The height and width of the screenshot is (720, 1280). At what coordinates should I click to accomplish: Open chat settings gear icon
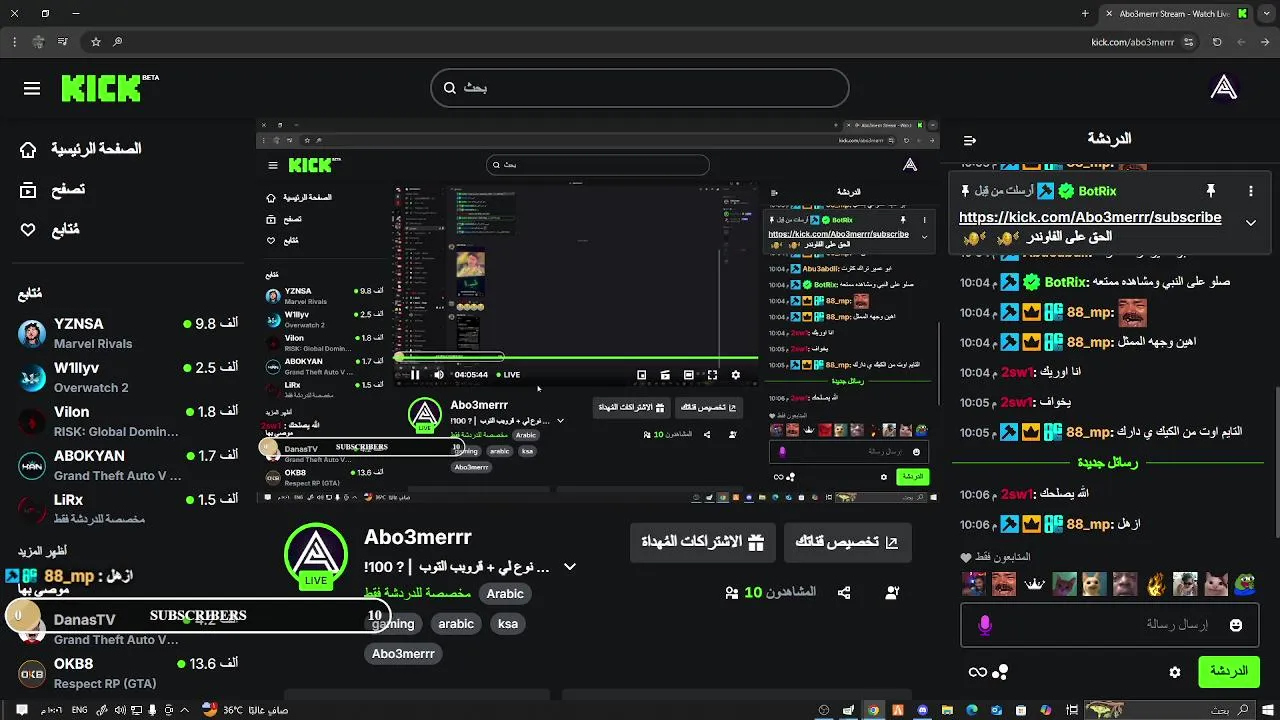point(1175,673)
